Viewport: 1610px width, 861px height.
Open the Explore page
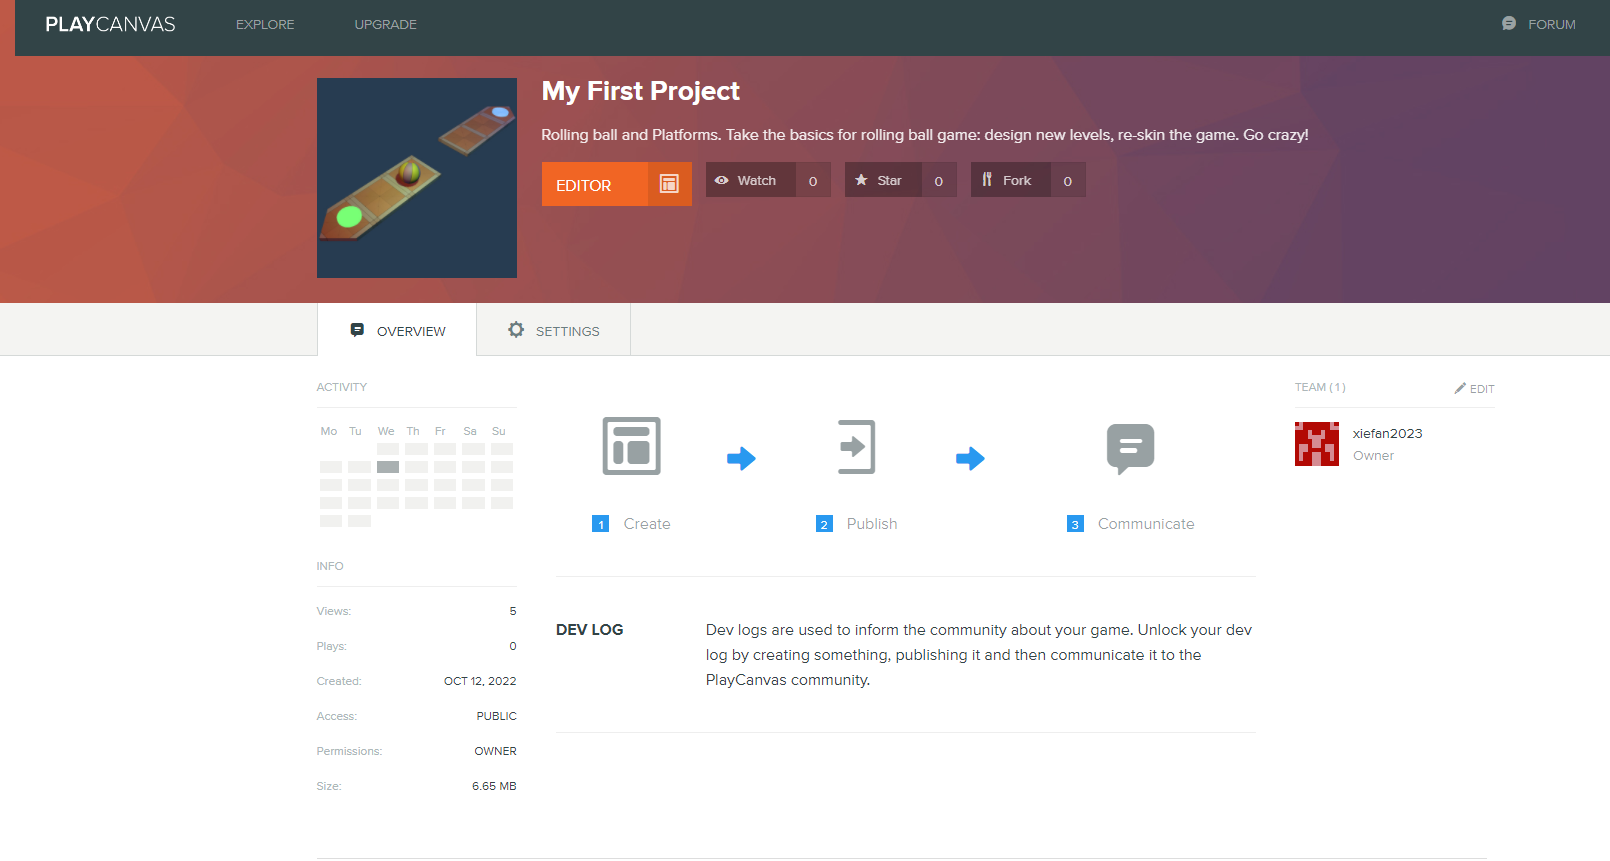(x=265, y=25)
